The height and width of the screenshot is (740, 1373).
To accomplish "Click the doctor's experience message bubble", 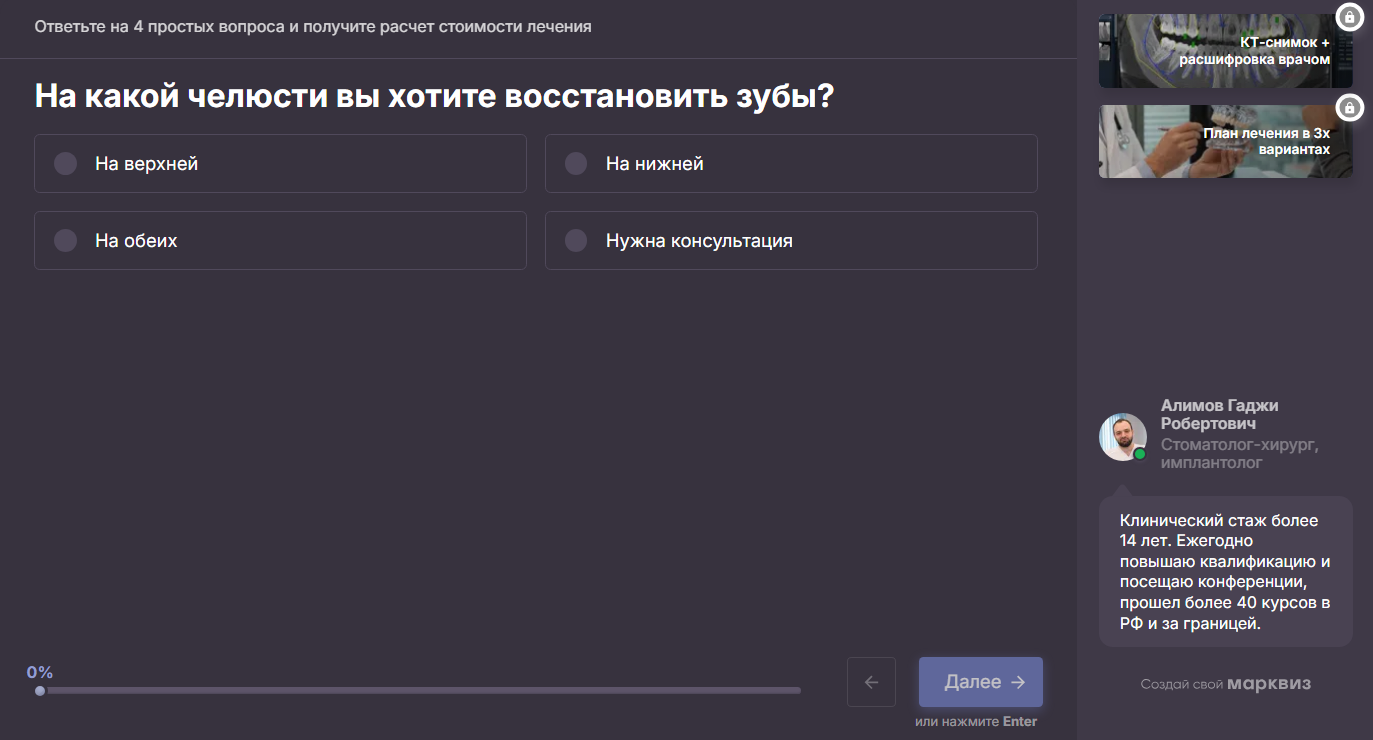I will click(x=1225, y=572).
